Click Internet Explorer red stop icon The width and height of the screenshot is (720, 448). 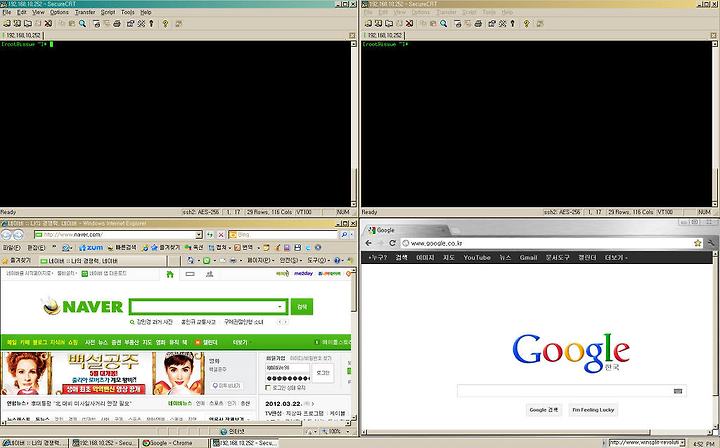pos(221,235)
